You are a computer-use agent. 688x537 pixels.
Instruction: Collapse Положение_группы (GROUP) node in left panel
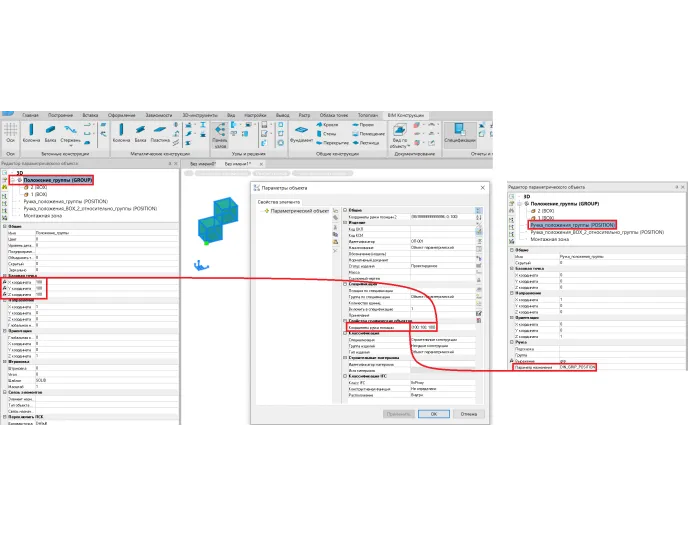[13, 180]
